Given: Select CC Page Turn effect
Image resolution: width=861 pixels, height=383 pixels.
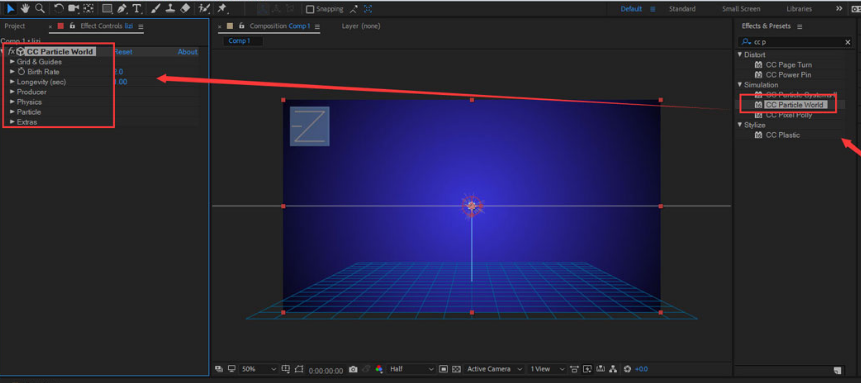Looking at the screenshot, I should (789, 65).
